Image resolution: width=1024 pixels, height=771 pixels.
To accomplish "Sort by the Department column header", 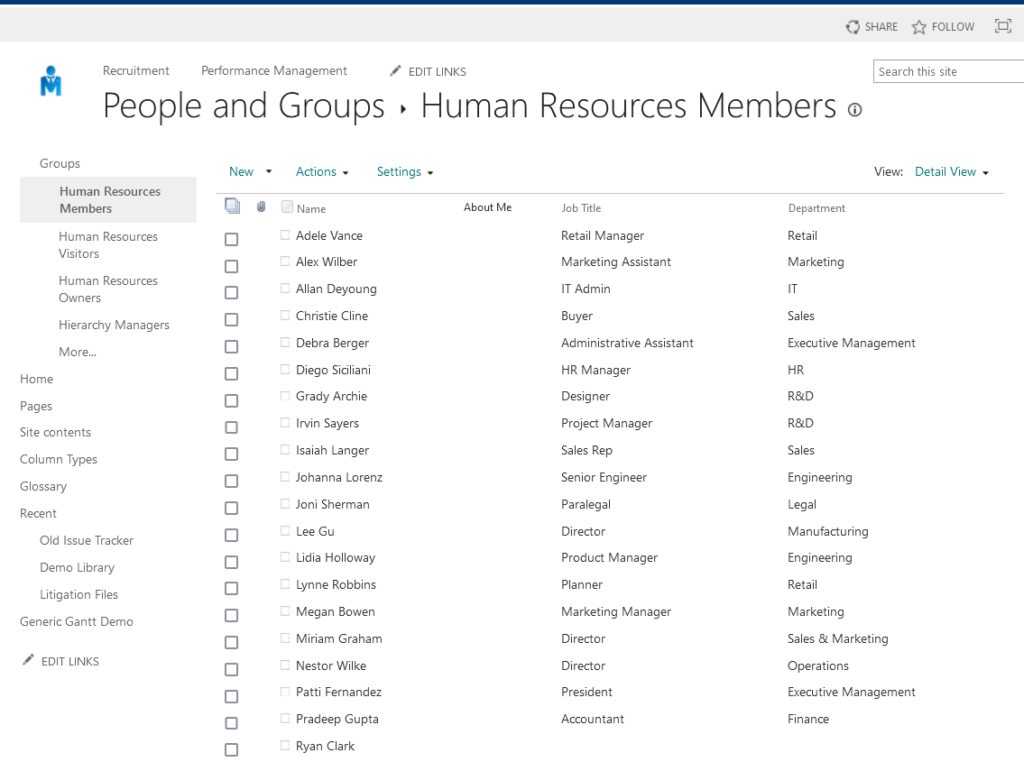I will coord(816,208).
